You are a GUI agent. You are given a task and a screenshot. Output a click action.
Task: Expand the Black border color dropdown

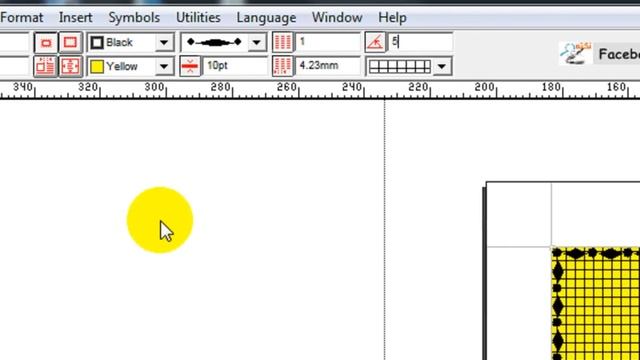click(x=164, y=42)
